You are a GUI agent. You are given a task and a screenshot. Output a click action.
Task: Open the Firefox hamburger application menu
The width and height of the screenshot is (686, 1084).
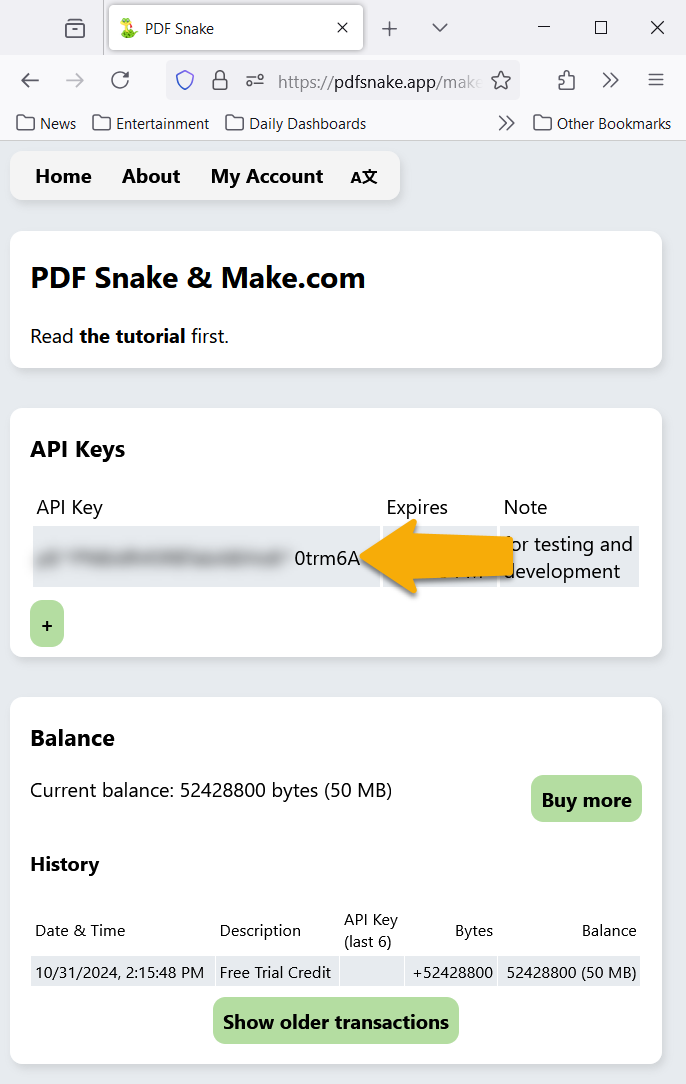pos(656,80)
